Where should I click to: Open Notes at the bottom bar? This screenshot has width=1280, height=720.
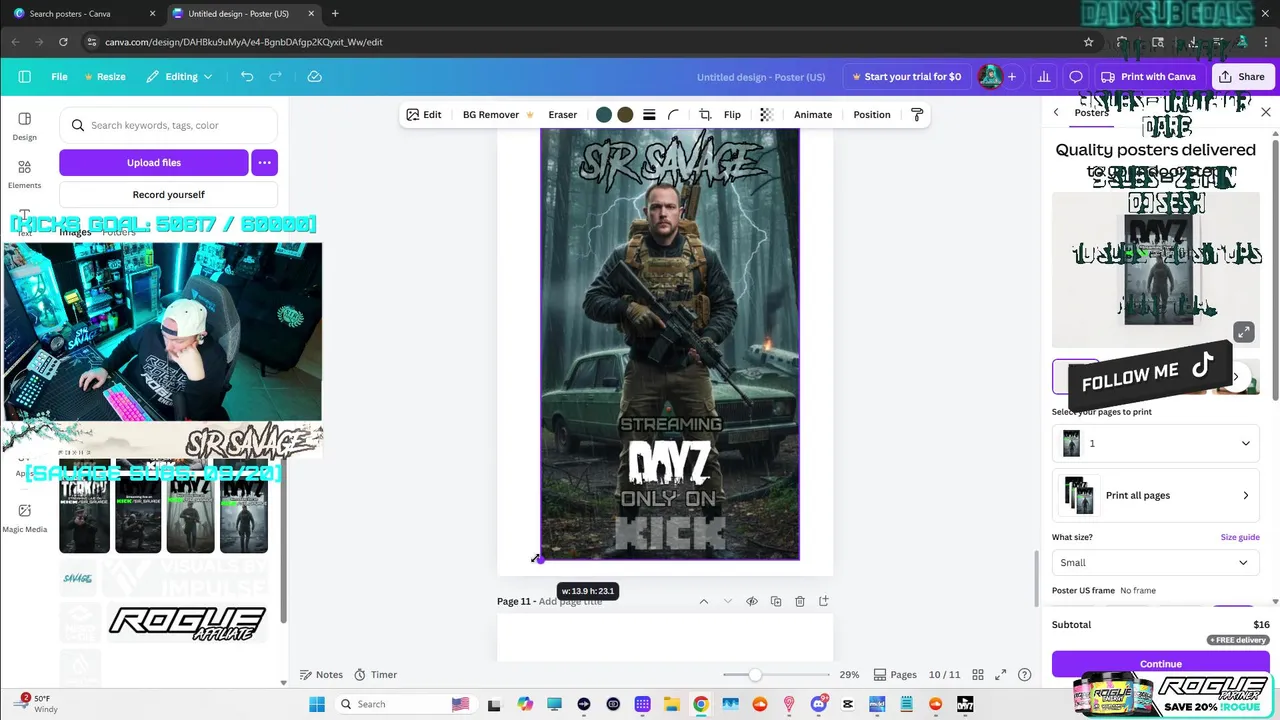tap(321, 675)
